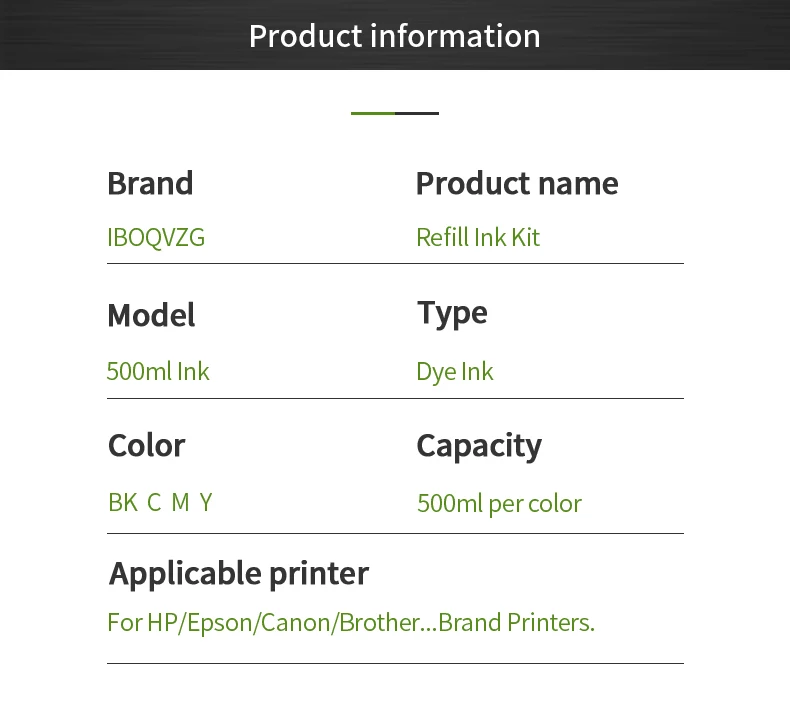Screen dimensions: 790x722
Task: Click the Product name heading
Action: click(516, 183)
